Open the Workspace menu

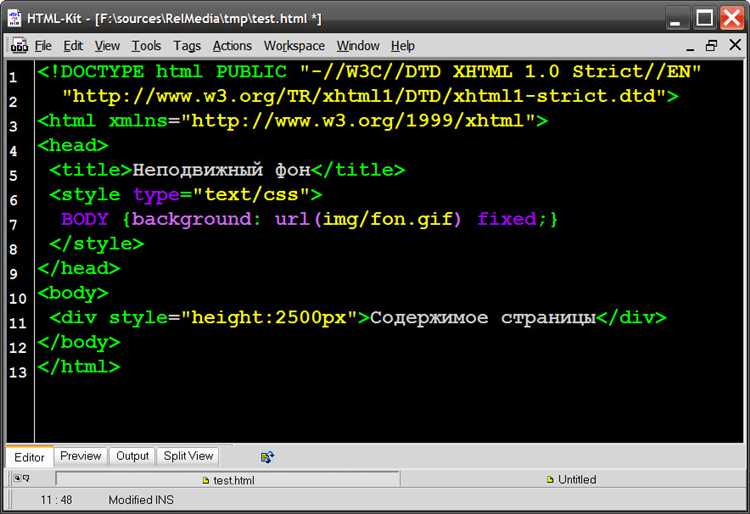point(294,46)
